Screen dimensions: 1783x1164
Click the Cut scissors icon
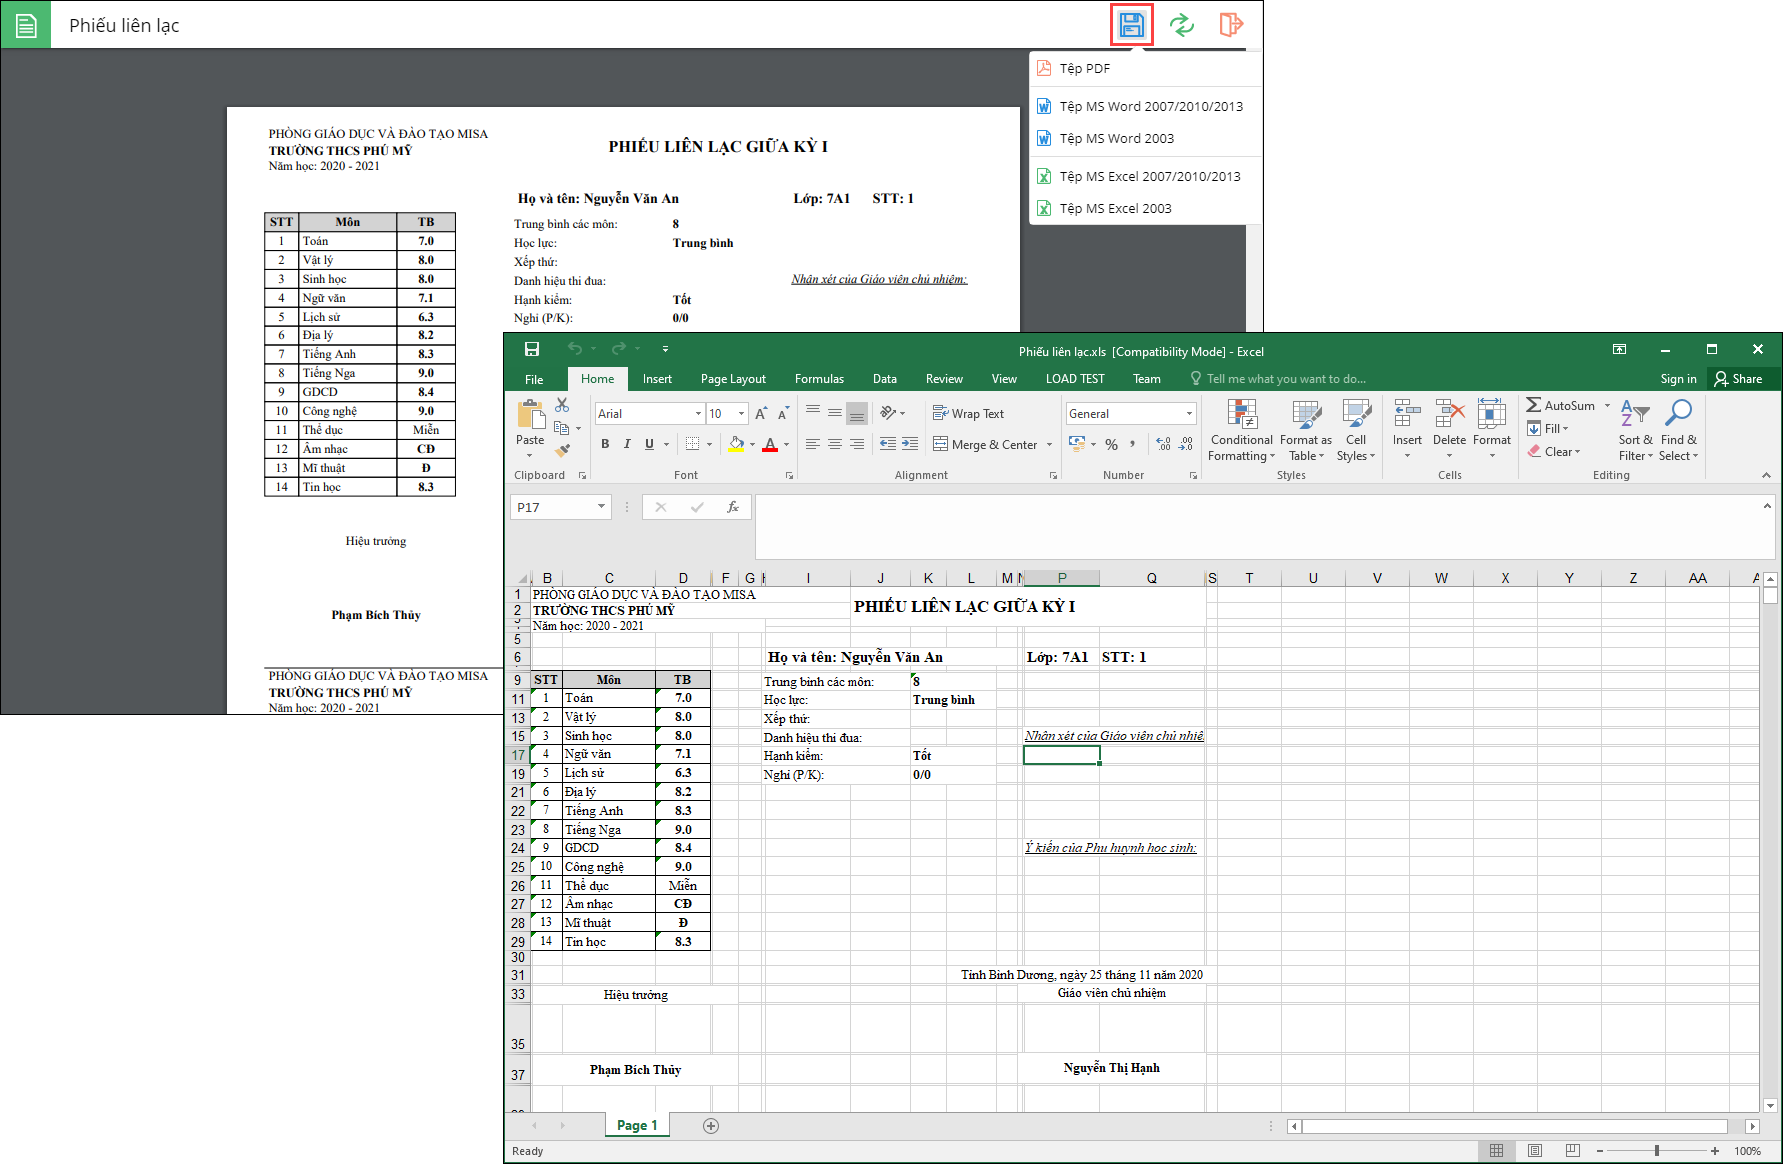(x=562, y=405)
